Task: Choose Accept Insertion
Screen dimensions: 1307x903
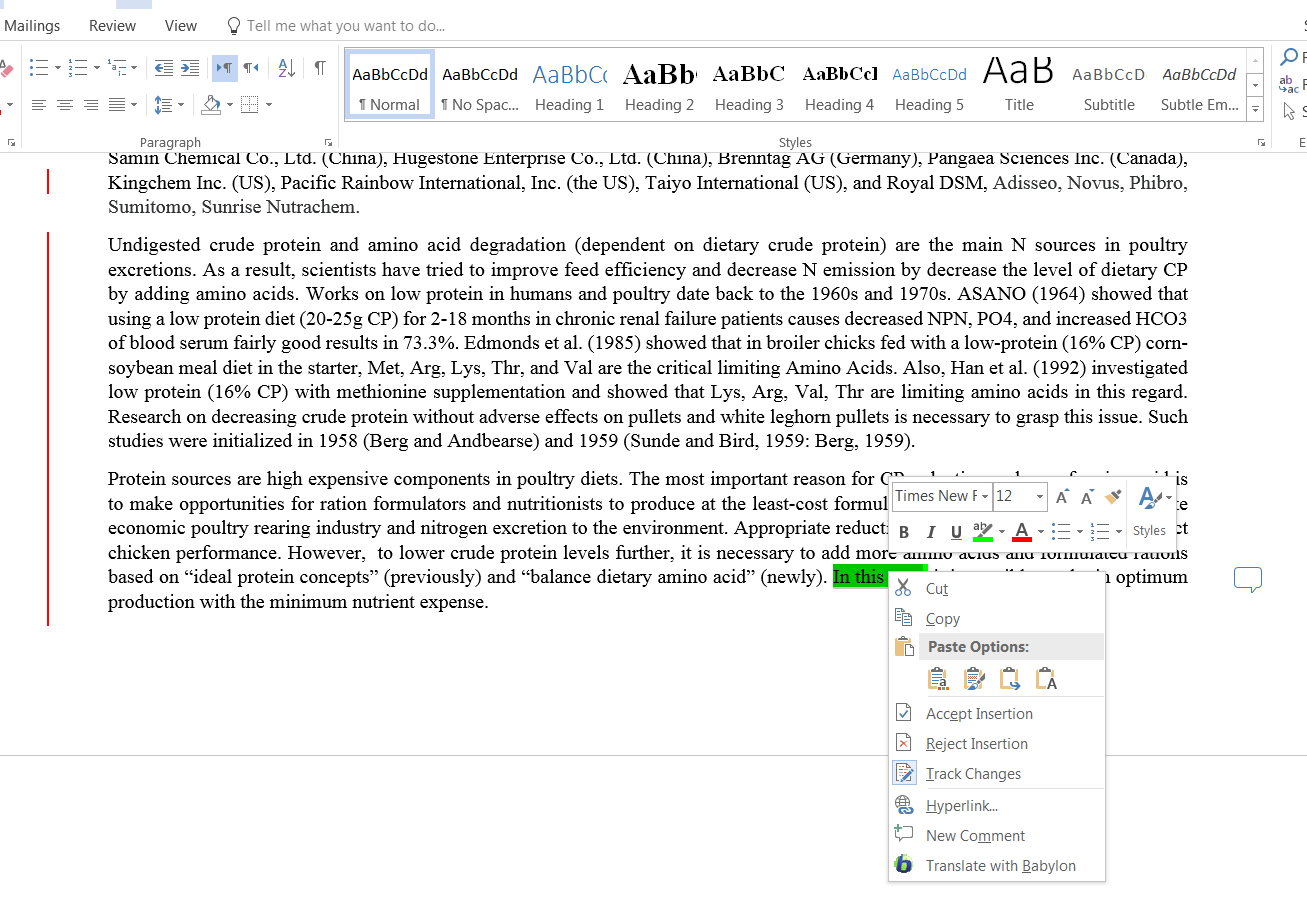Action: [997, 714]
